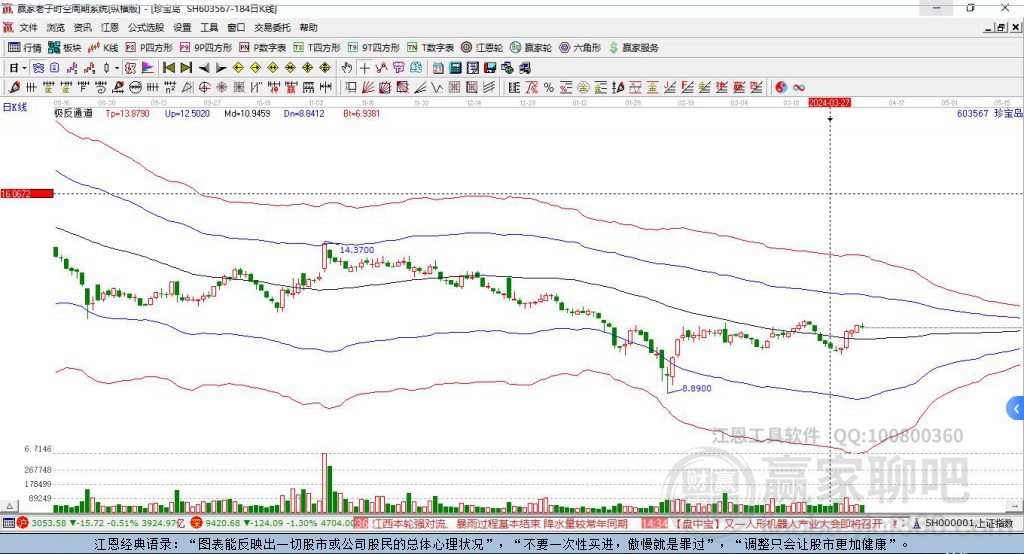
Task: Open the calculator icon
Action: 456,68
